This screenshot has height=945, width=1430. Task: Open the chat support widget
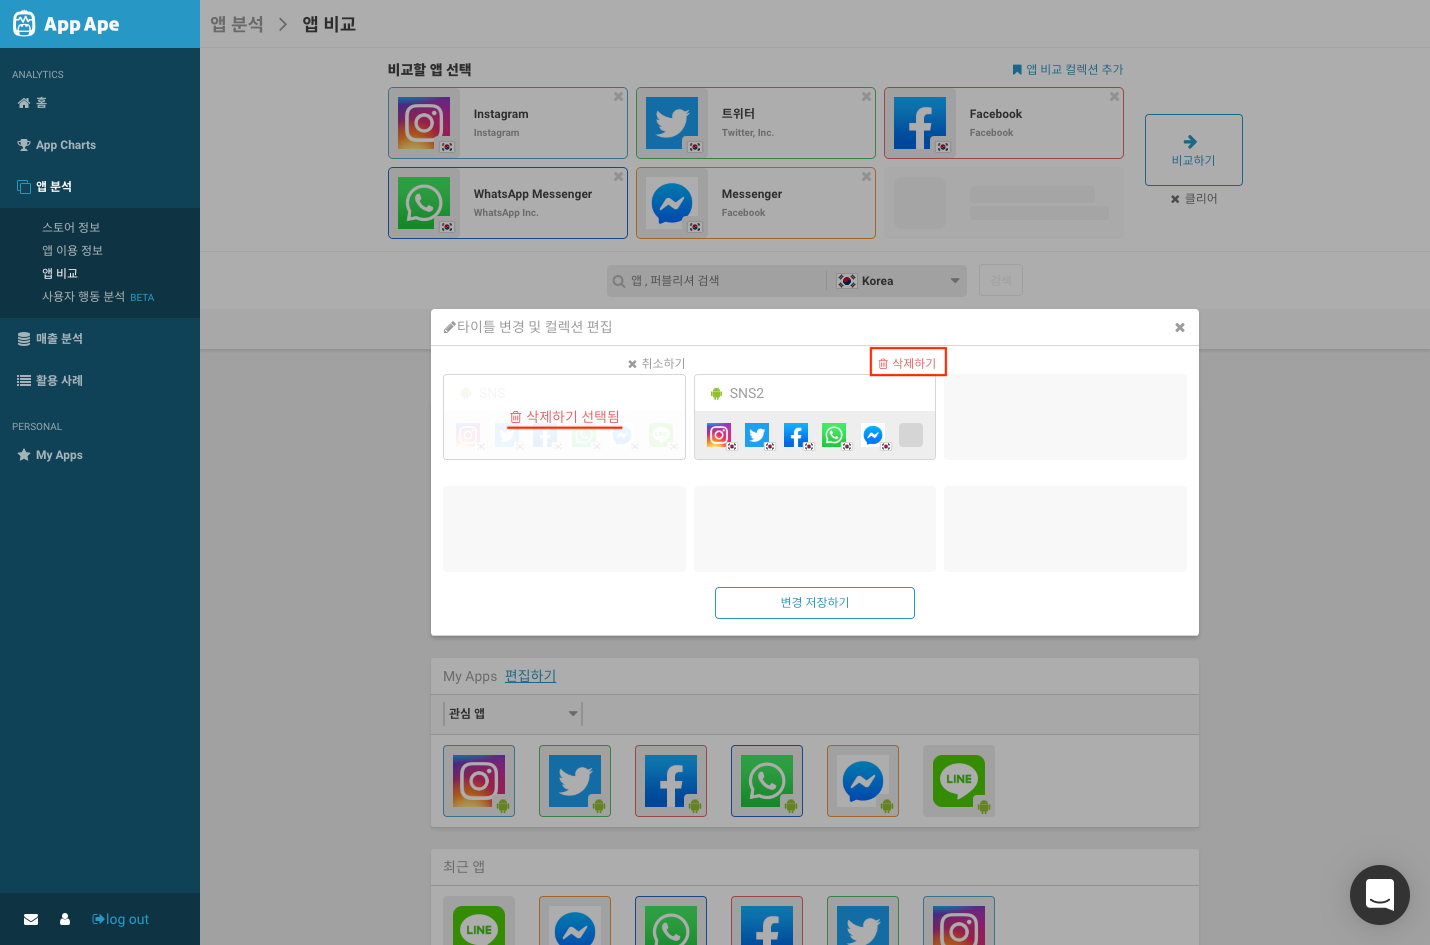[1380, 895]
